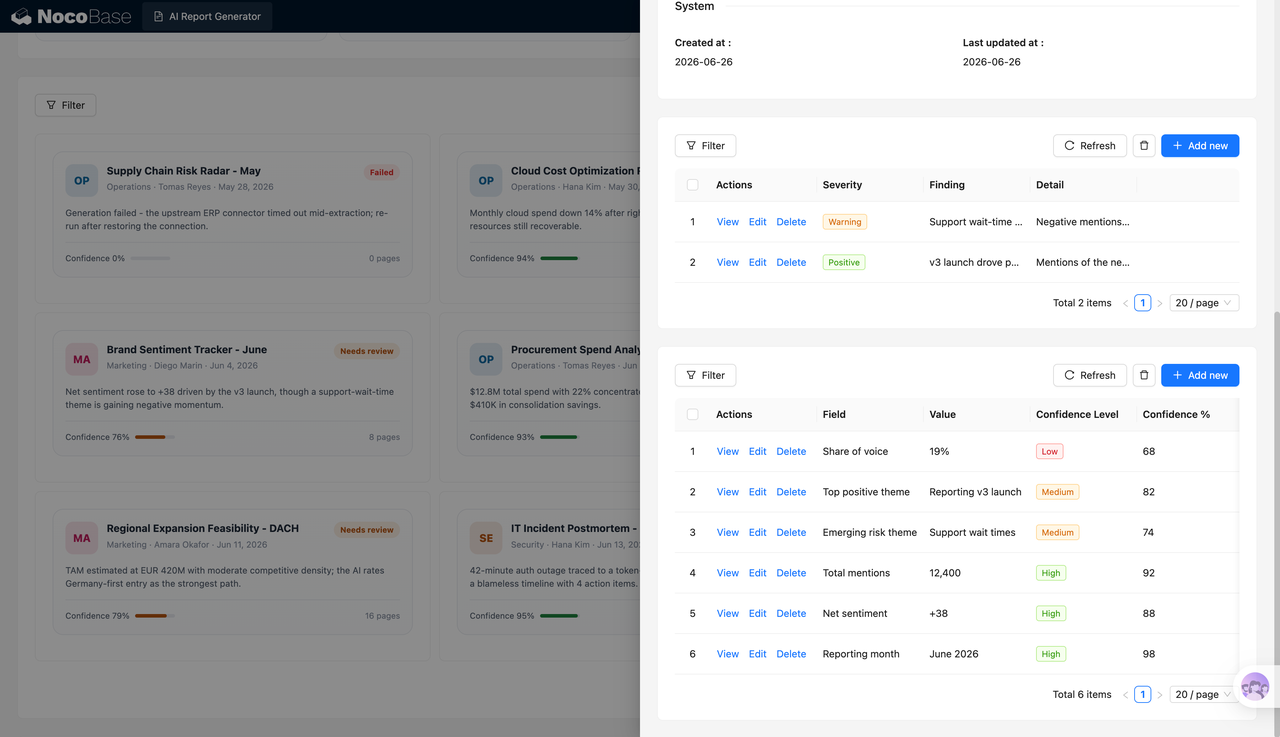Click Add new above the Severity findings table

click(1200, 146)
